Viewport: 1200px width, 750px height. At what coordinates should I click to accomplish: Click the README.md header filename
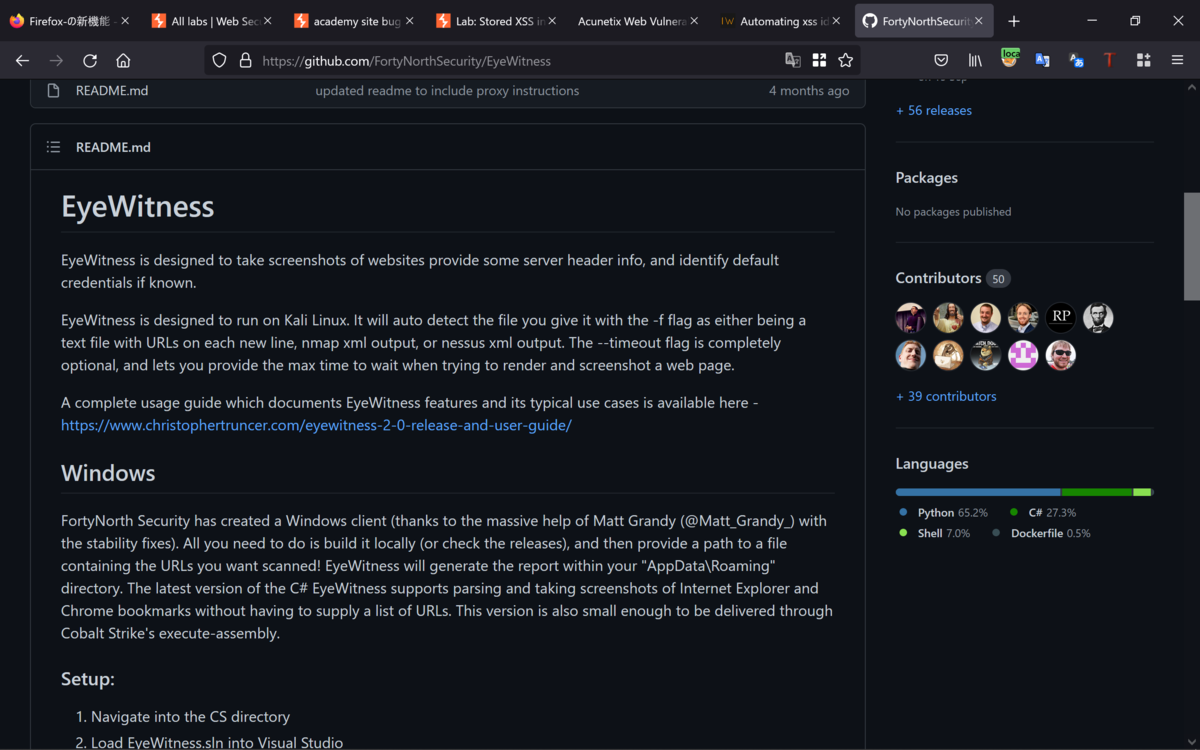113,147
